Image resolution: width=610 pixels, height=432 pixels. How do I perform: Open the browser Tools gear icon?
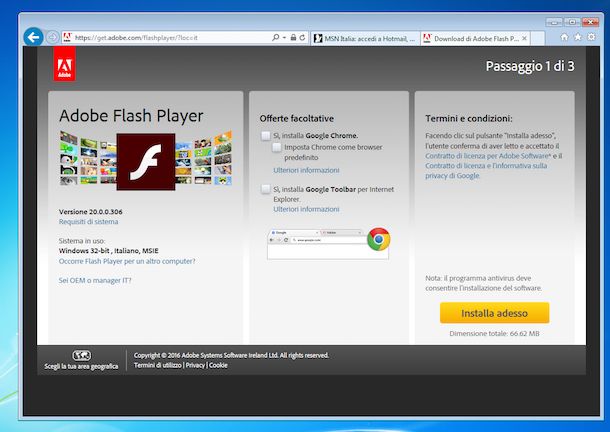[x=591, y=37]
